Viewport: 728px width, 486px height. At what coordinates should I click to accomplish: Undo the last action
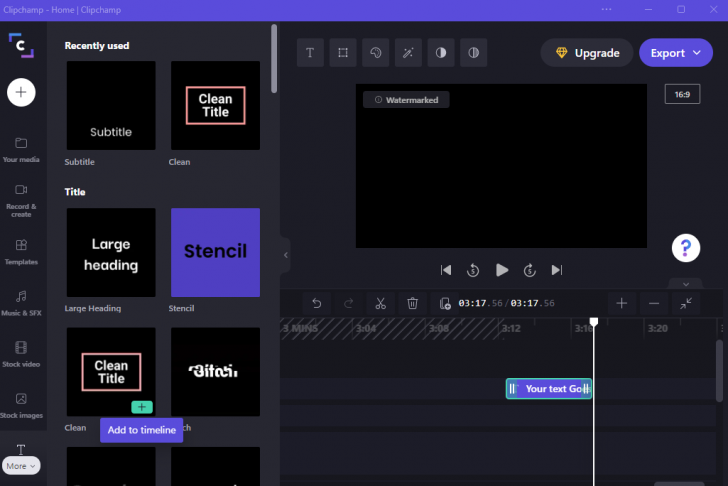(x=317, y=304)
